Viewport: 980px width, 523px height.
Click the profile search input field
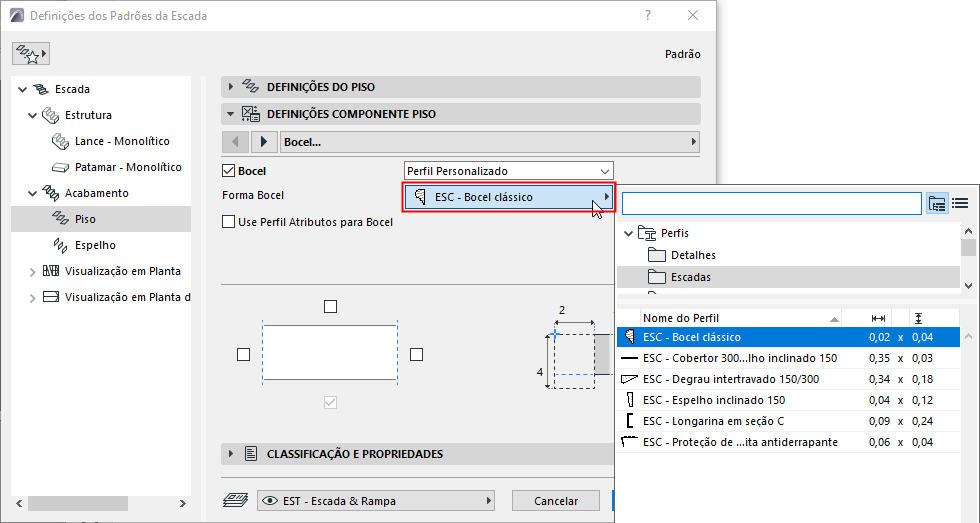point(770,204)
